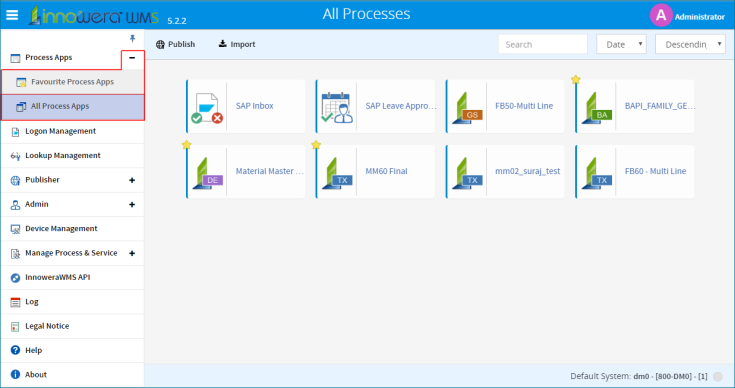Collapse the Process Apps section
Image resolution: width=735 pixels, height=388 pixels.
coord(132,58)
